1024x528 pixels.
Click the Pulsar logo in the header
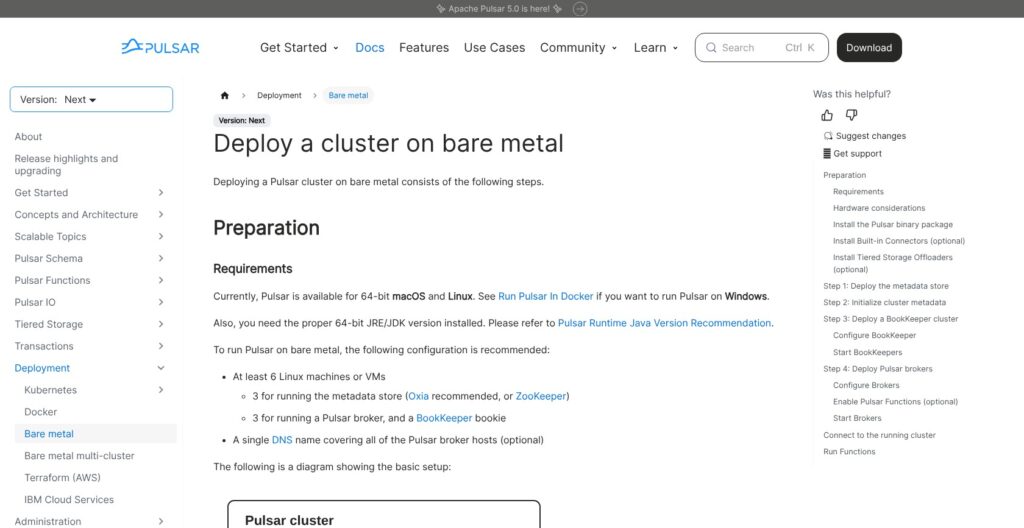[x=161, y=47]
